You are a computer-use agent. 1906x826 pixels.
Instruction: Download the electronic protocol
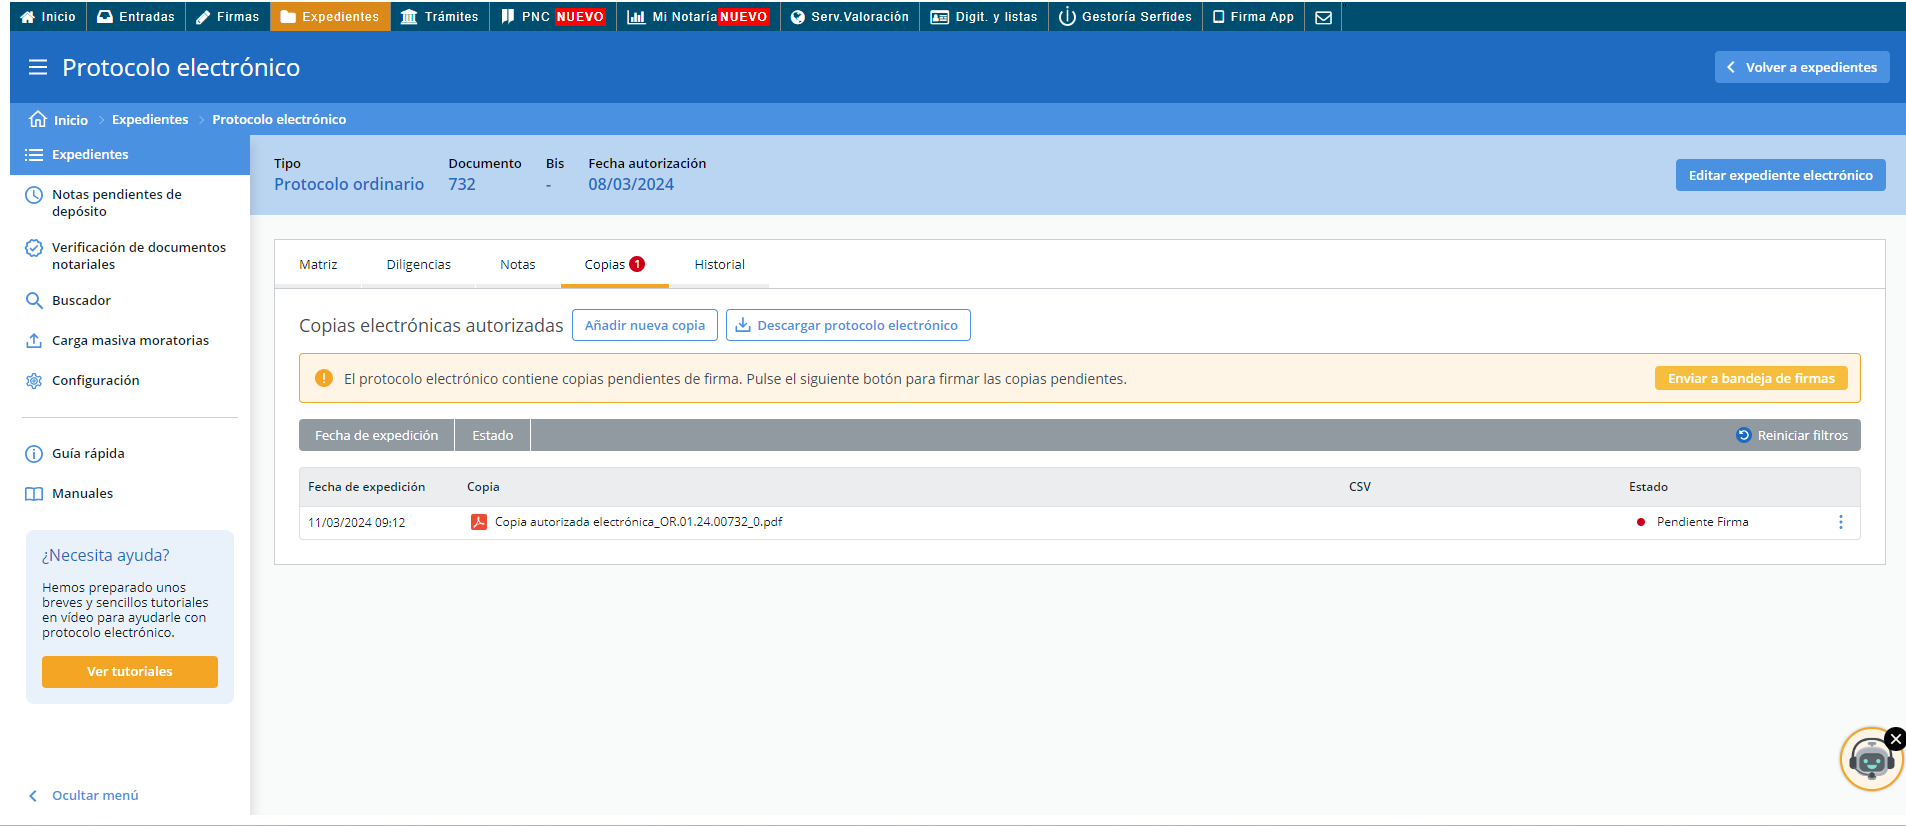pos(847,325)
